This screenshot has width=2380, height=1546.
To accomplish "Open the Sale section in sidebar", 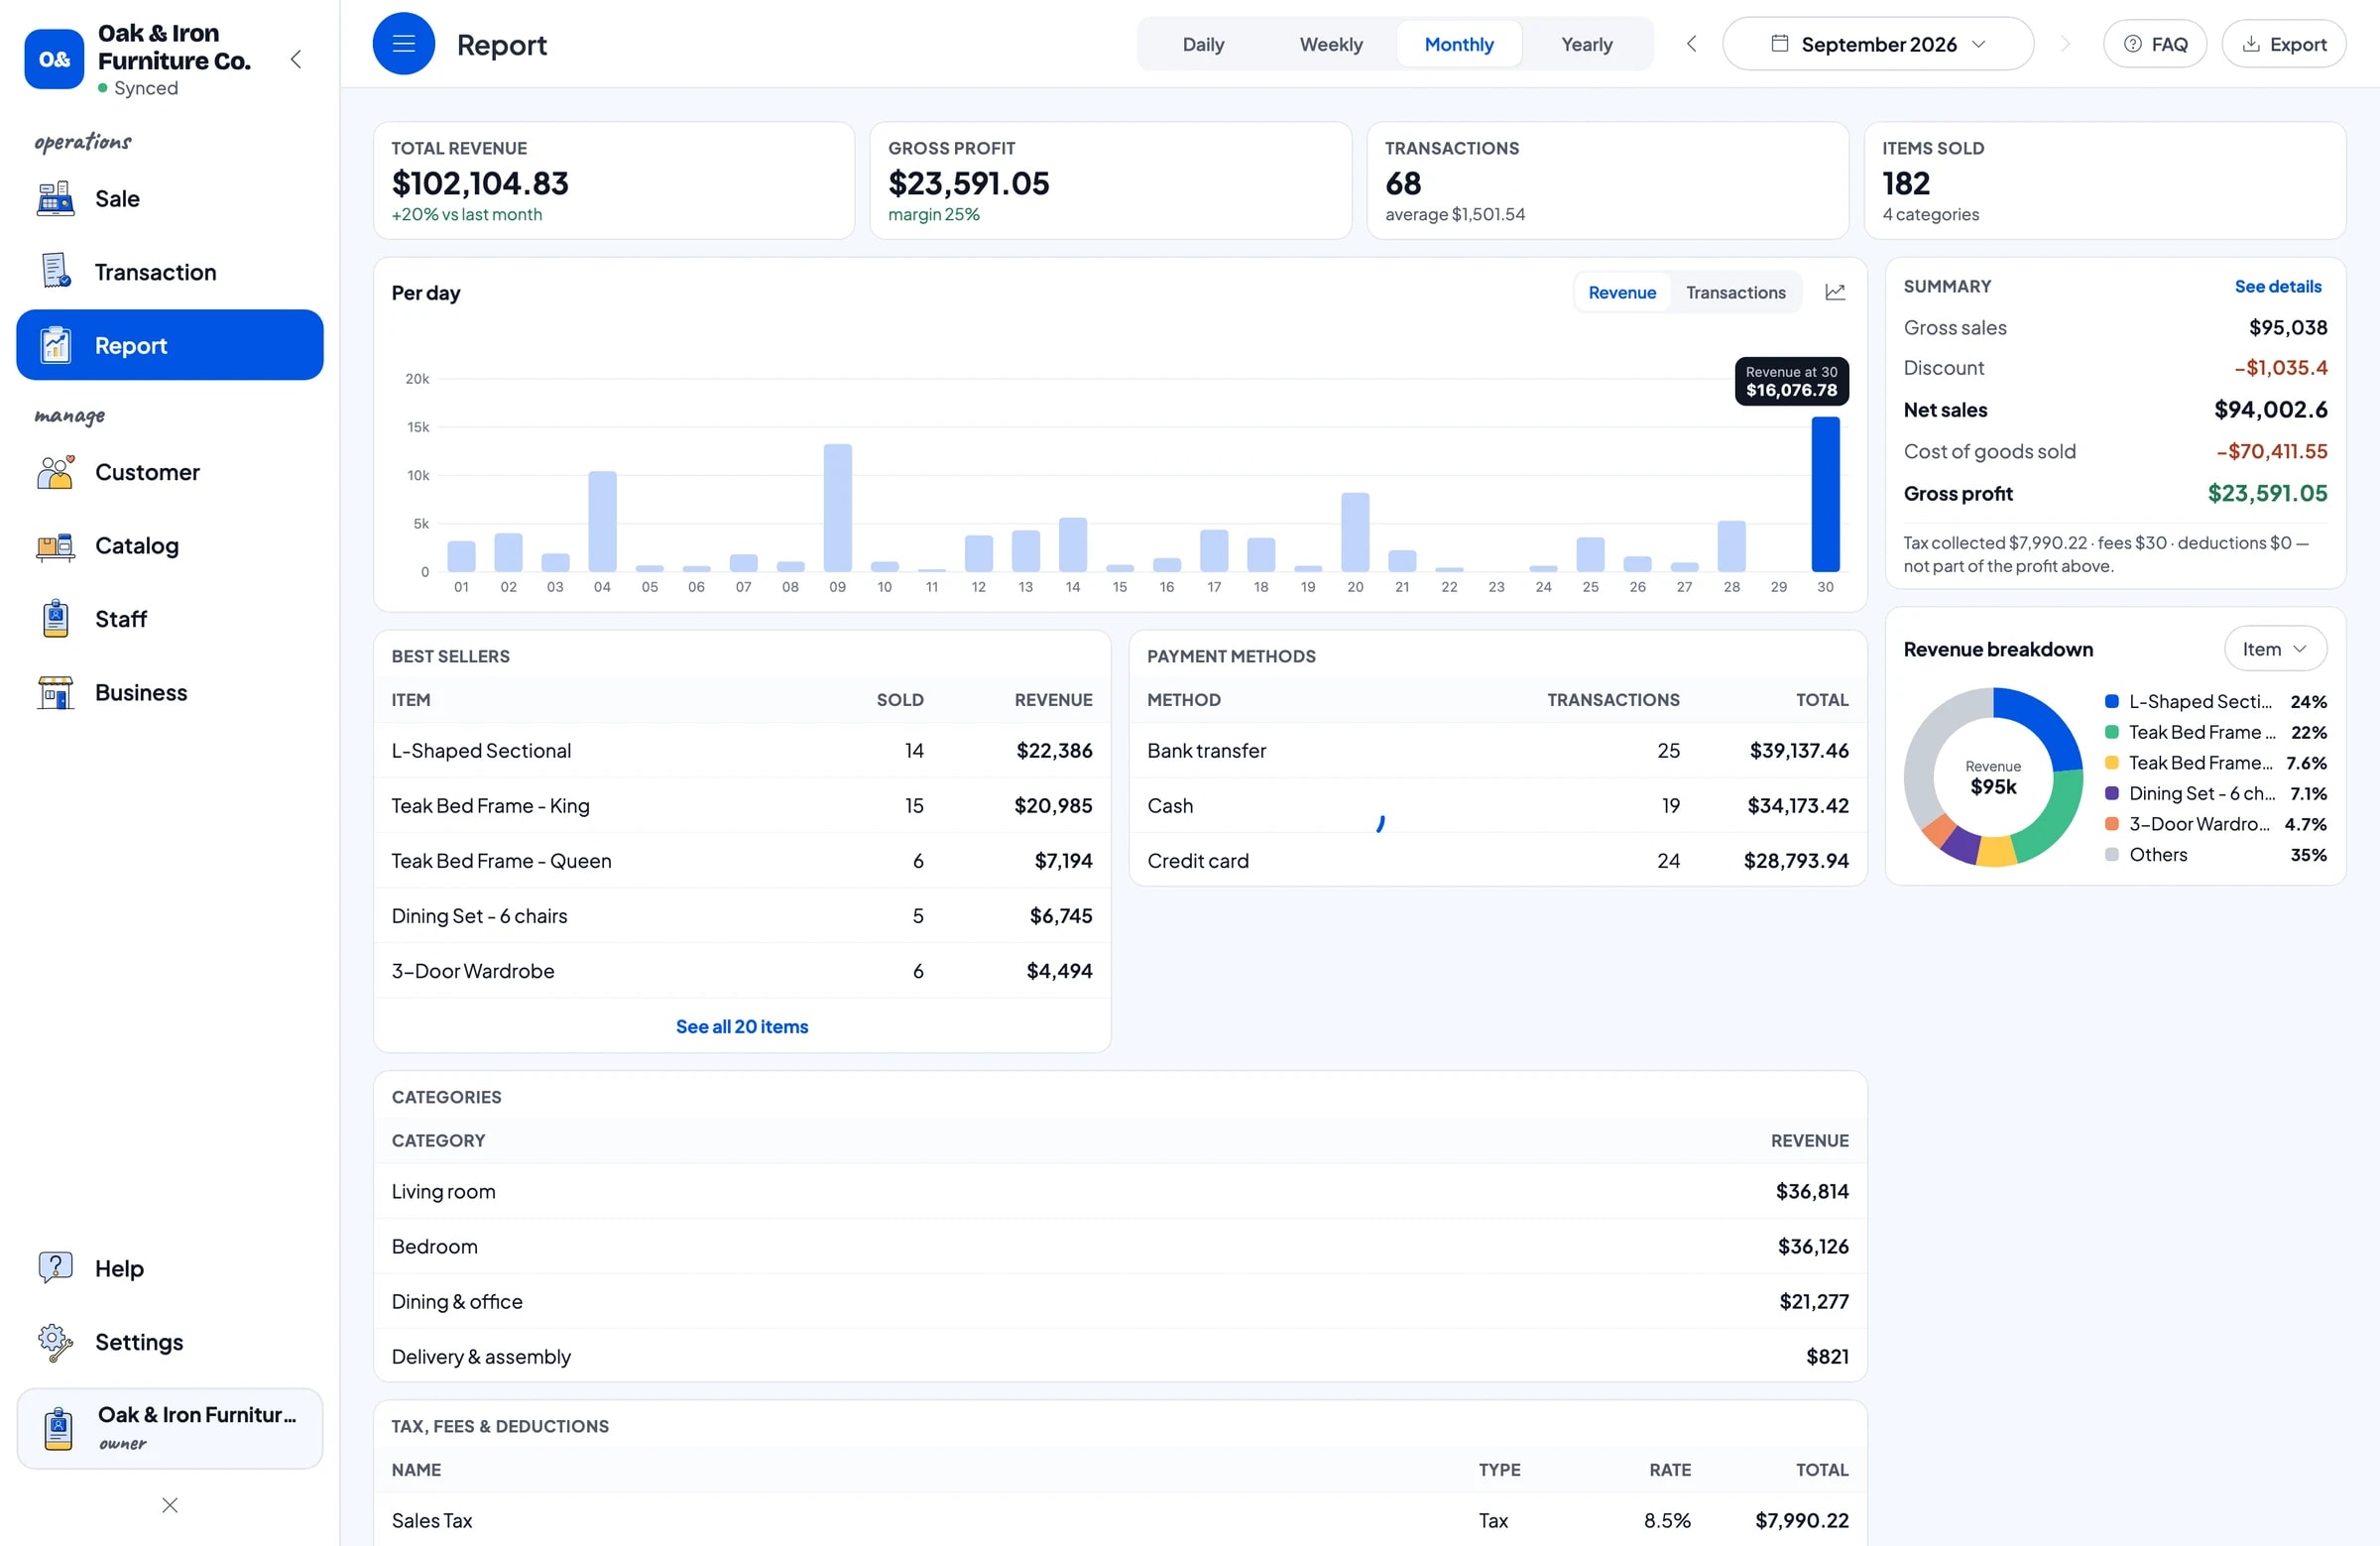I will (170, 199).
